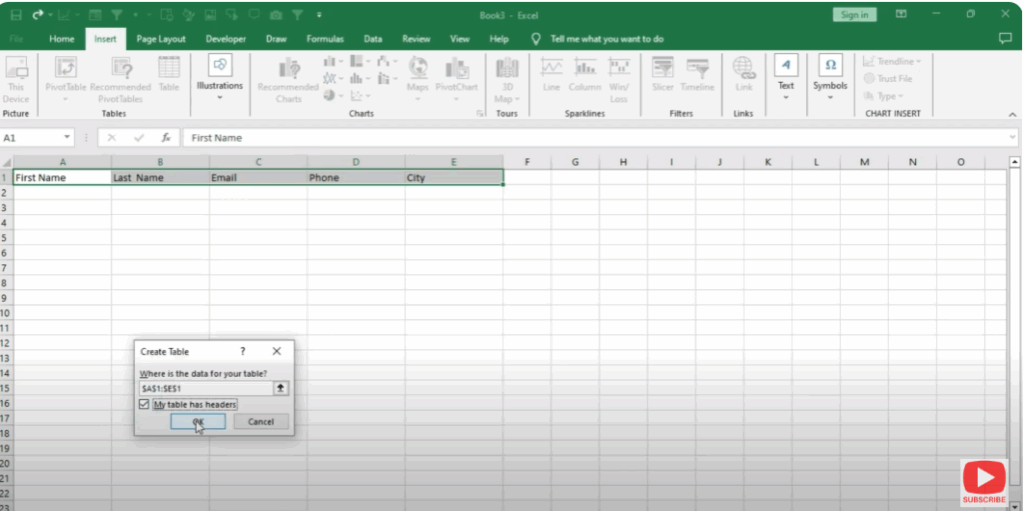Open the Review tab

tap(416, 39)
